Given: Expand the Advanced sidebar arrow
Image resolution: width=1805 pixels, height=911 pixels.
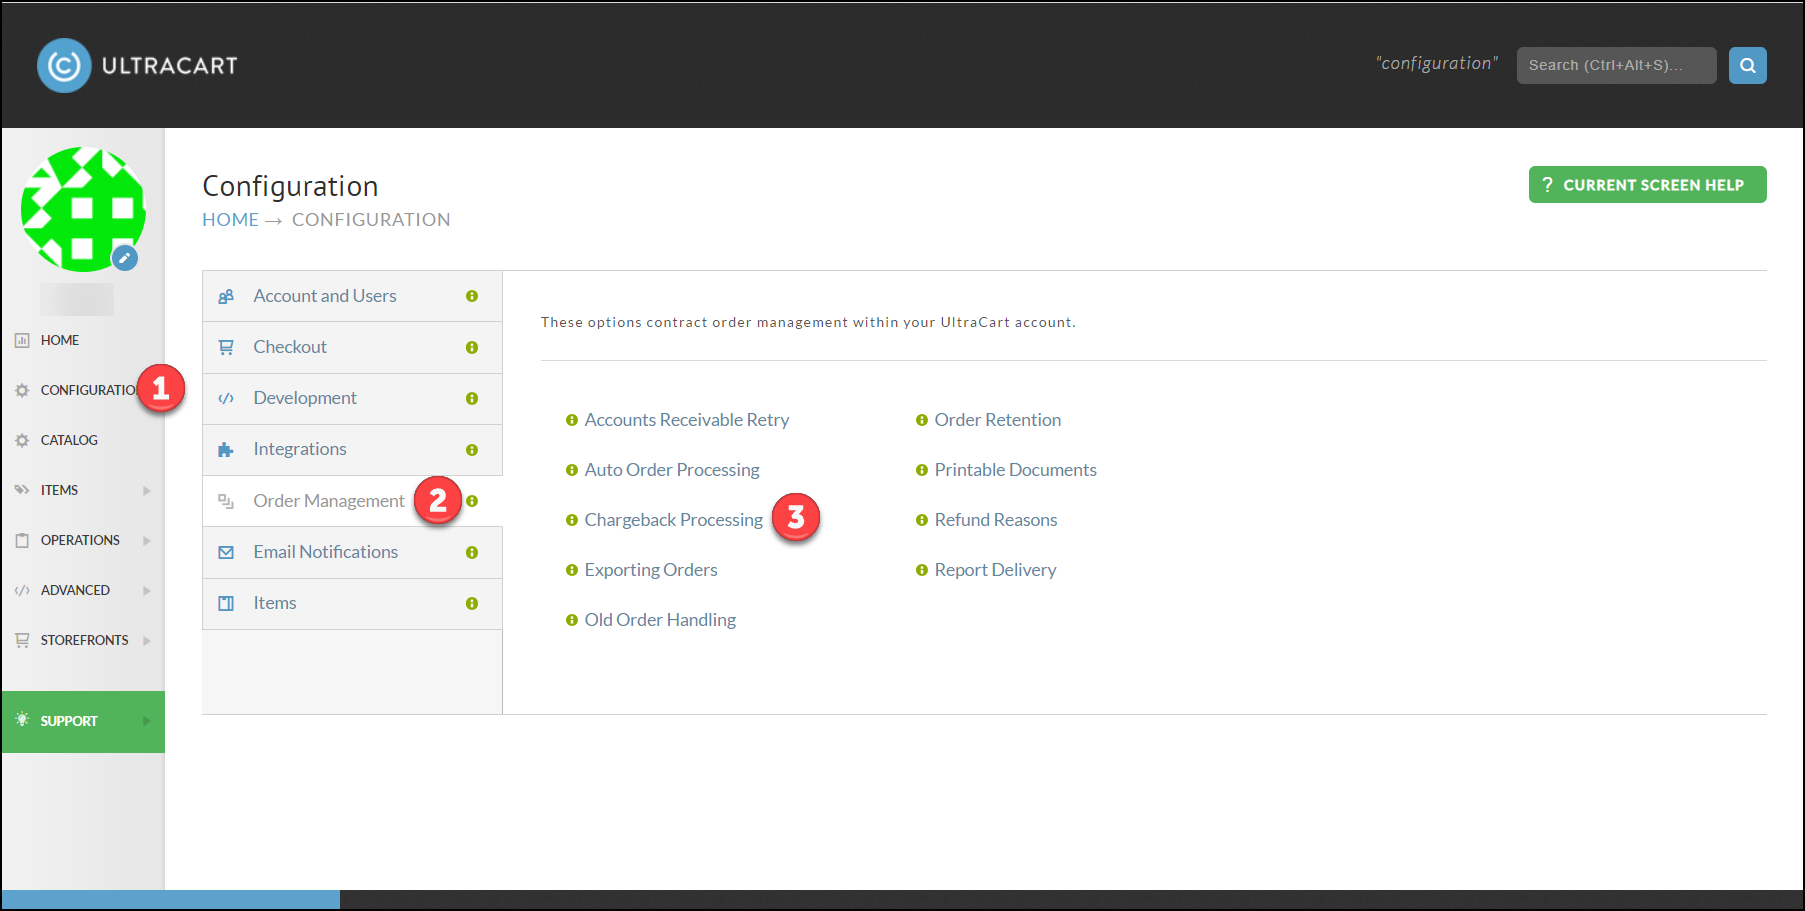Looking at the screenshot, I should (147, 590).
